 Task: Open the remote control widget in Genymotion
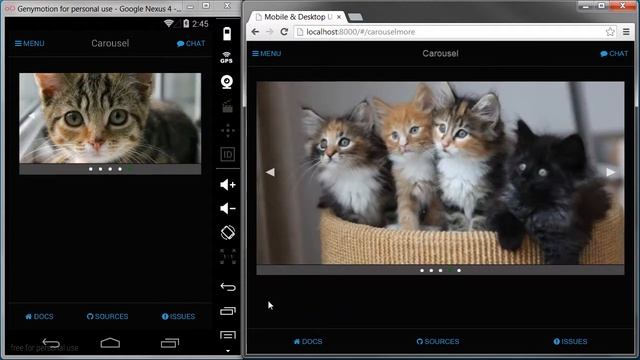point(228,131)
